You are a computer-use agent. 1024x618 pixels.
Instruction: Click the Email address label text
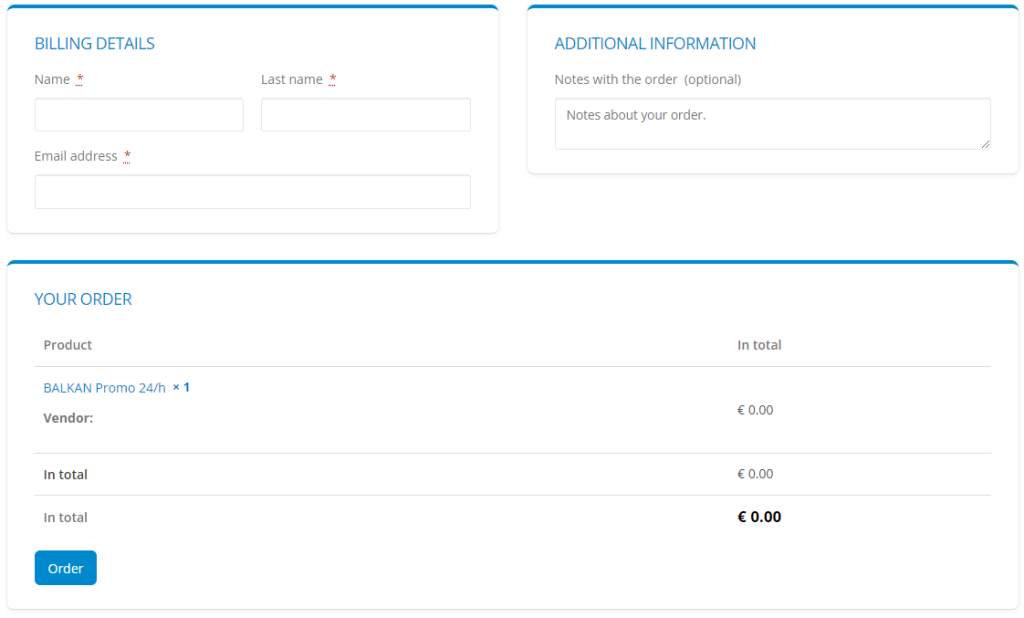(76, 157)
